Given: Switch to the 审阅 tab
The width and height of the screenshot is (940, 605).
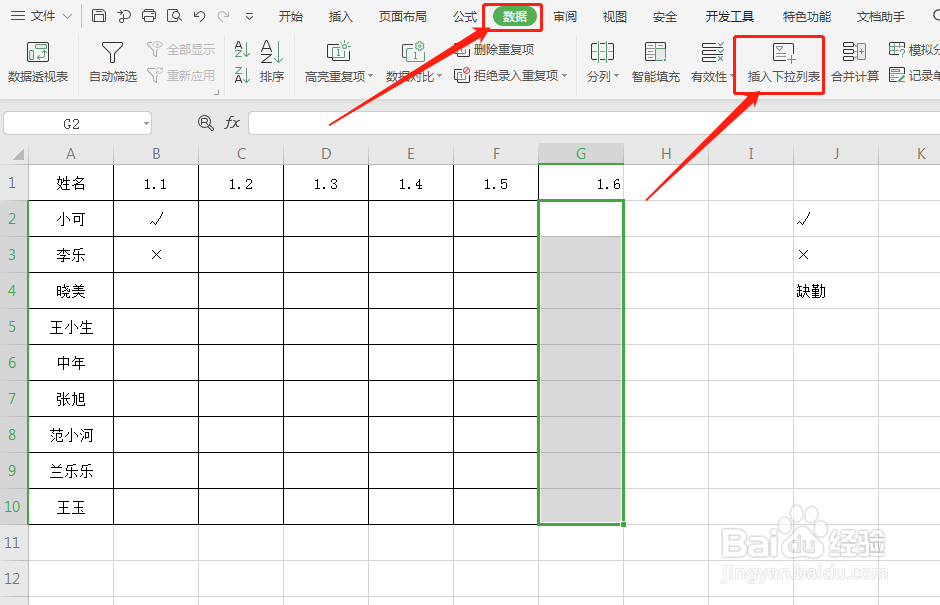Looking at the screenshot, I should click(565, 17).
